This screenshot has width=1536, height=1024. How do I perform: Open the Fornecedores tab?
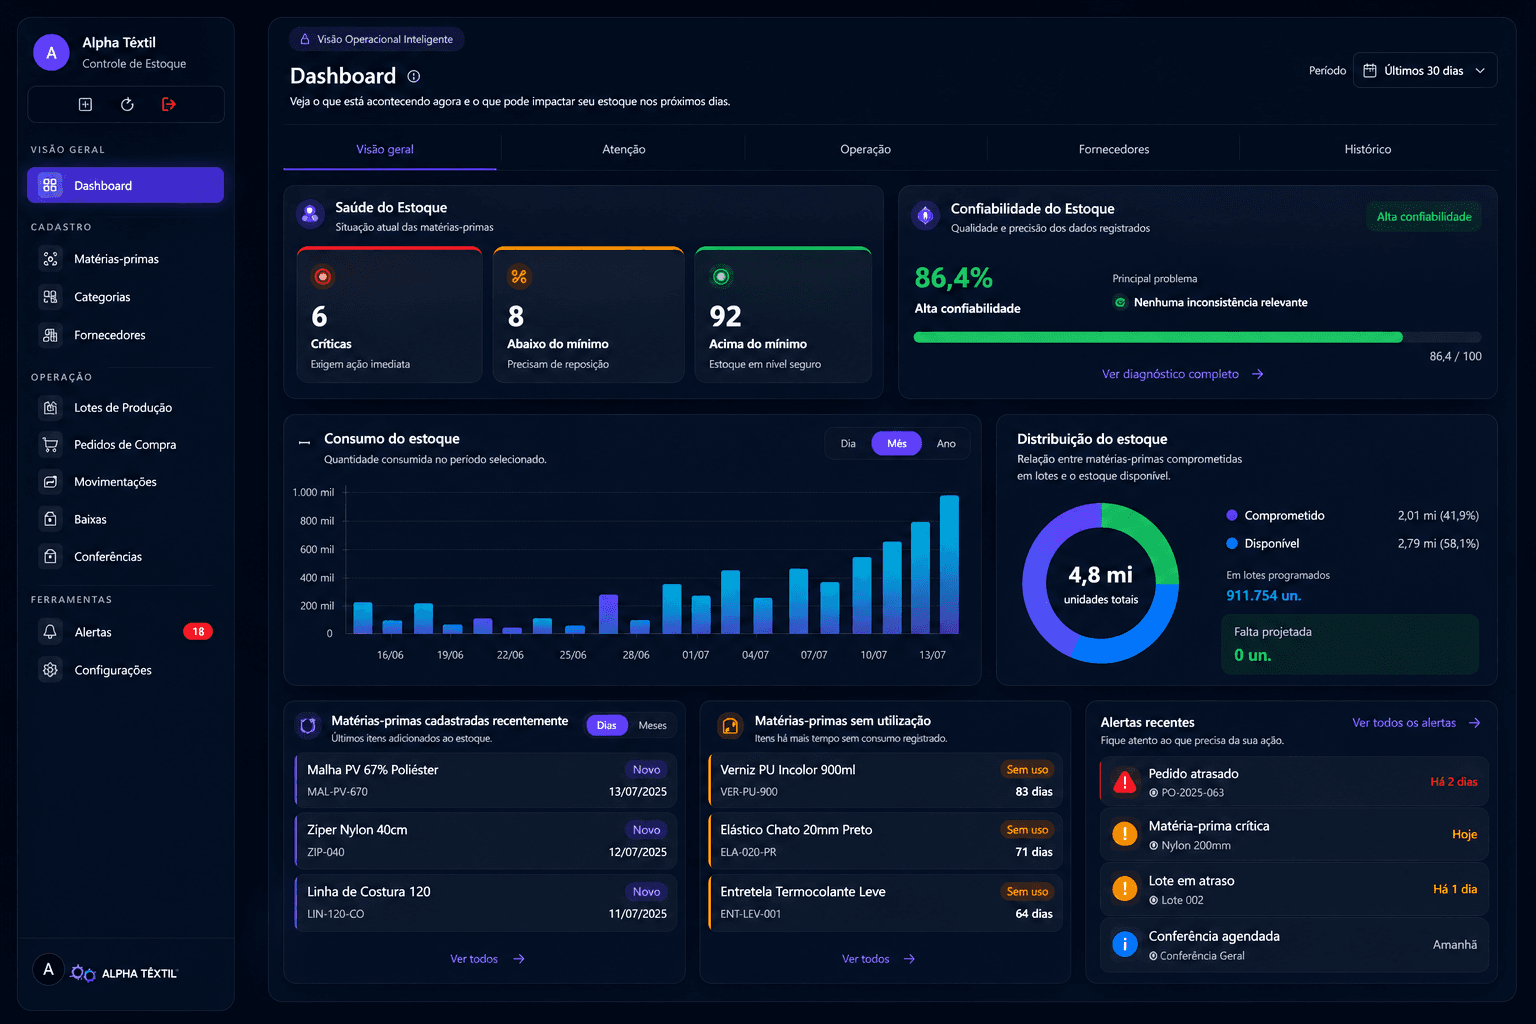tap(1113, 149)
